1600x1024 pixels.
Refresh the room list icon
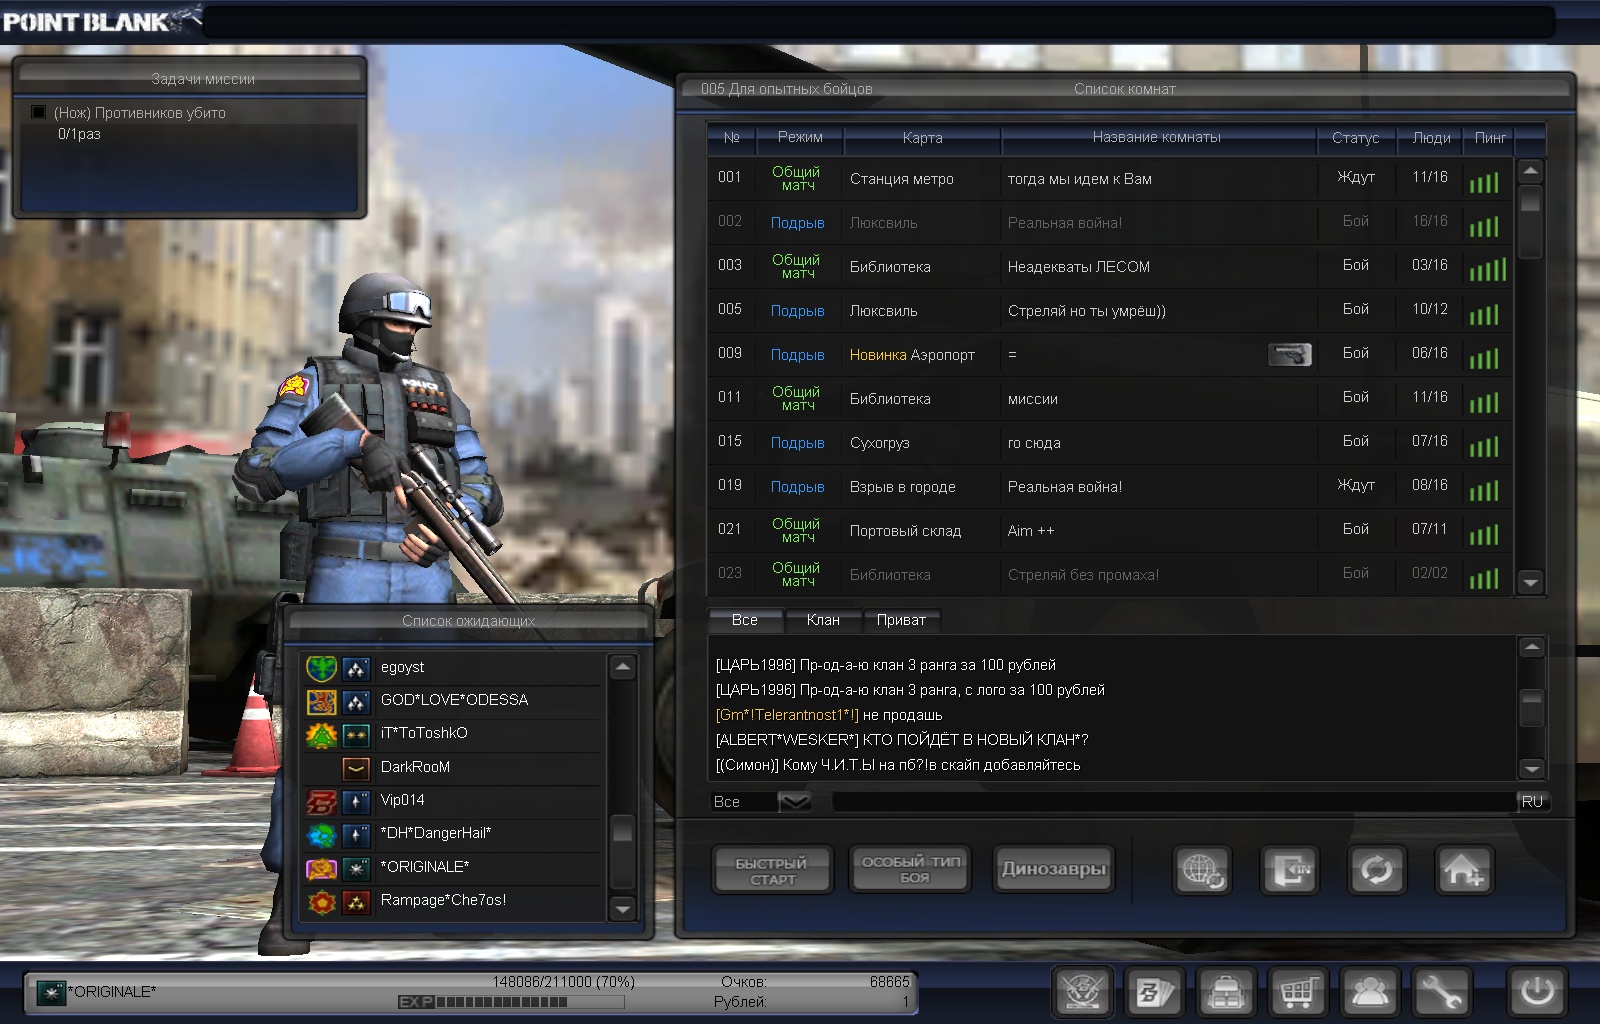(x=1376, y=869)
